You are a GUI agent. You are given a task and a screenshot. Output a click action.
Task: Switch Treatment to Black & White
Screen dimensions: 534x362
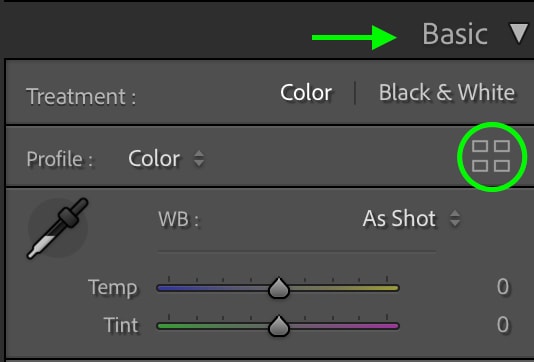(447, 93)
